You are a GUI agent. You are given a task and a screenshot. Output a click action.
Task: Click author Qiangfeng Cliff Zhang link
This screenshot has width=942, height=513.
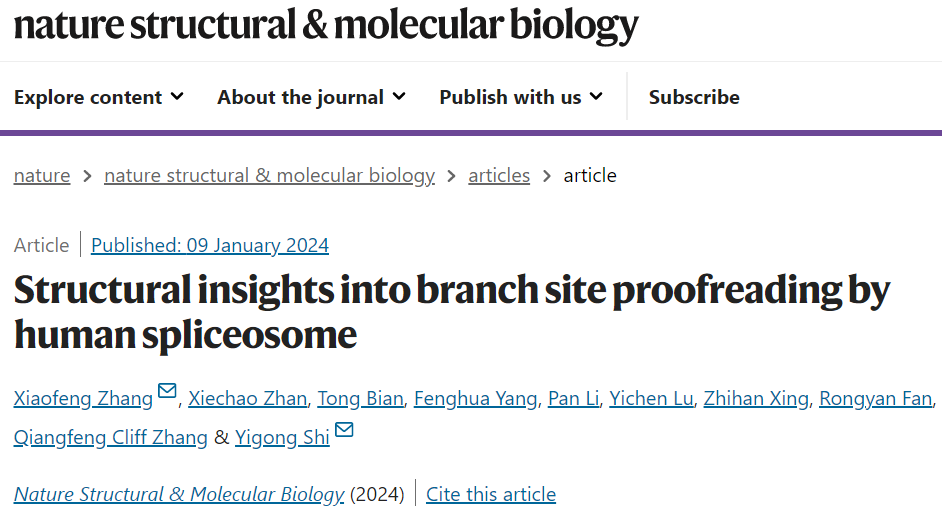coord(111,437)
